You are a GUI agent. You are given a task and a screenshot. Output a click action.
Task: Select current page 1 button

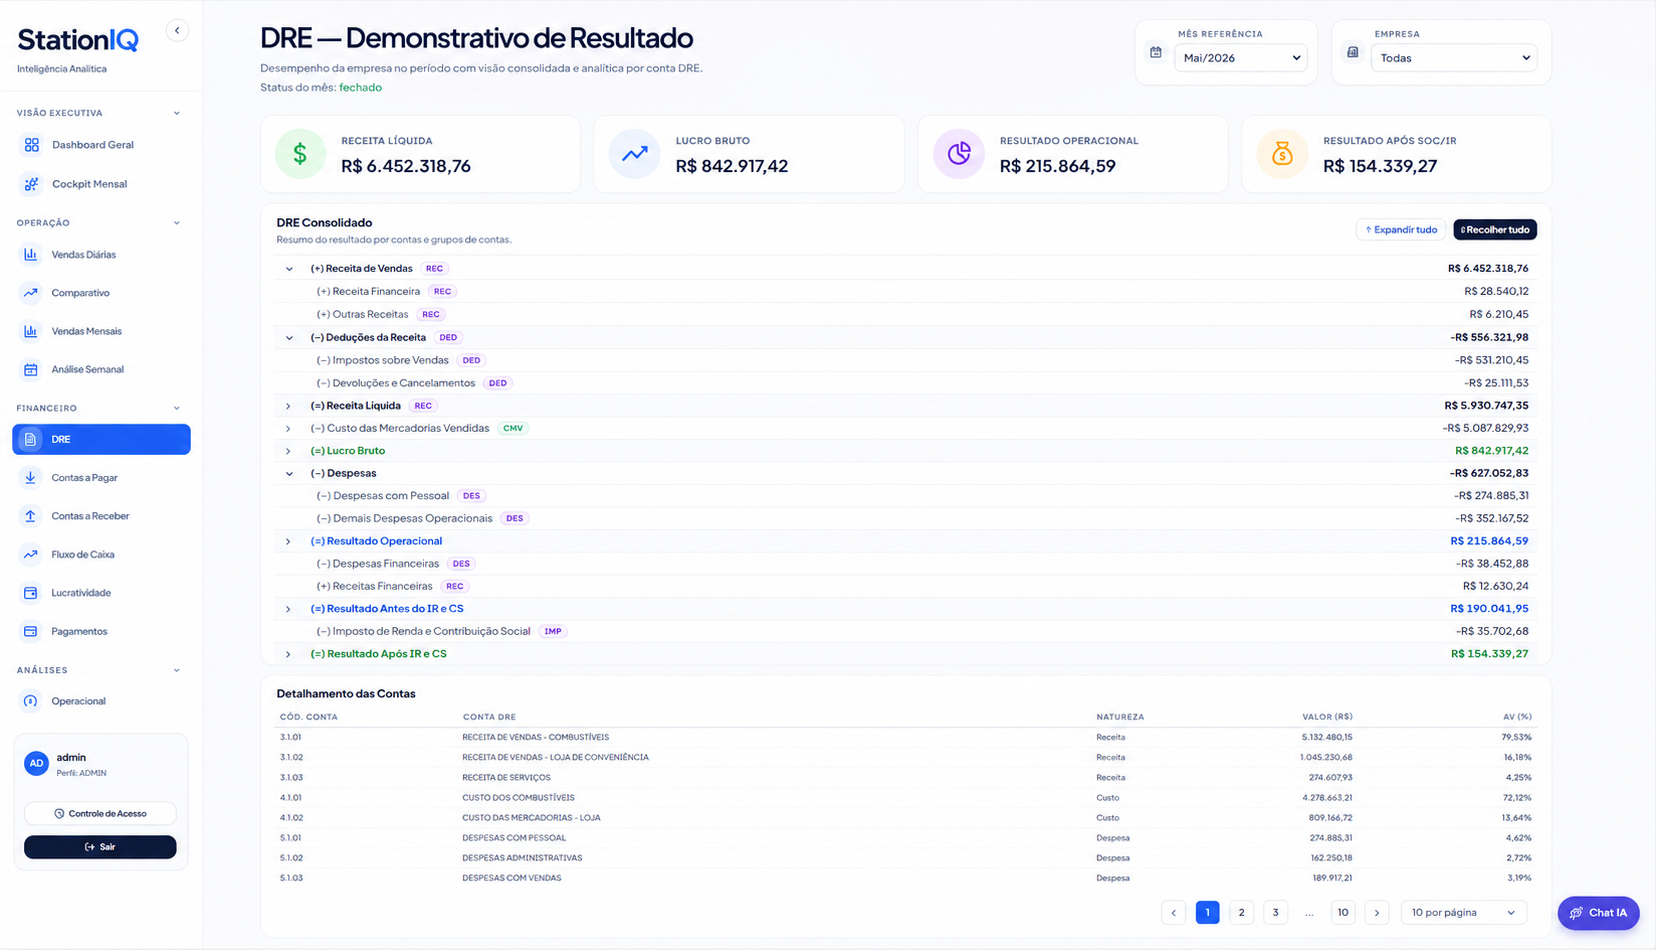point(1207,912)
